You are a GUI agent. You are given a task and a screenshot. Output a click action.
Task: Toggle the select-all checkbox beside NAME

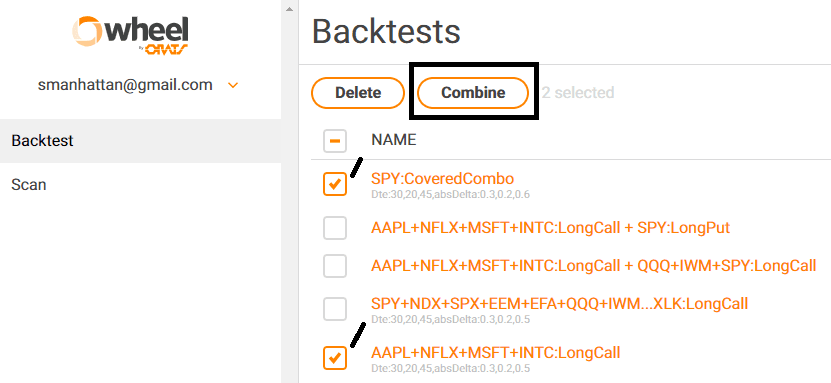pyautogui.click(x=335, y=141)
